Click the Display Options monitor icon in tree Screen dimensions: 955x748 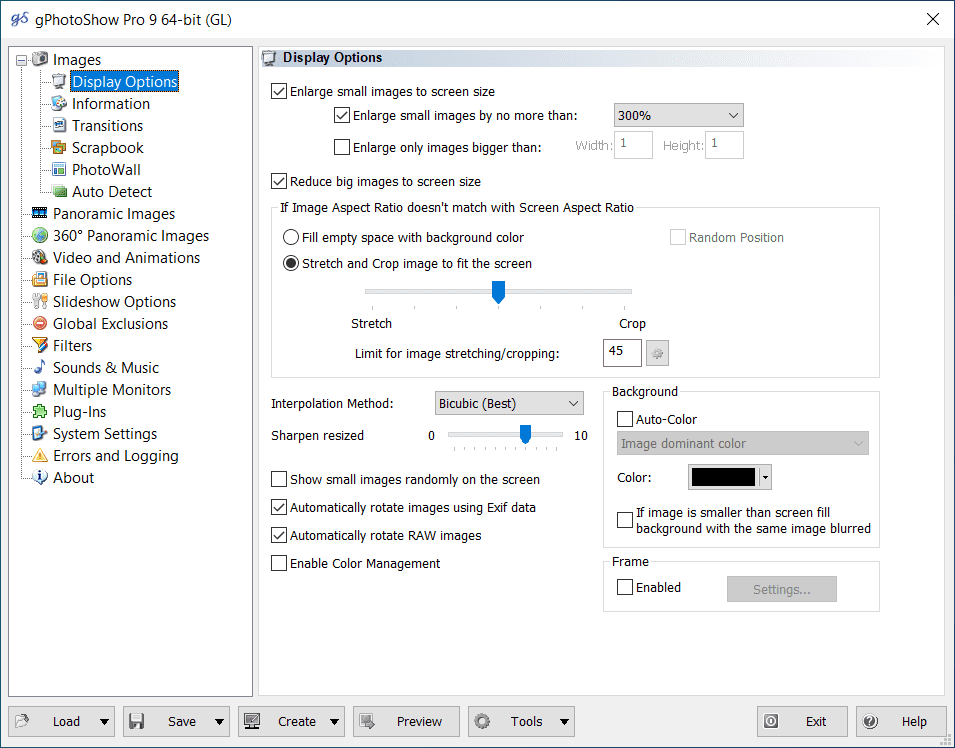[x=59, y=81]
